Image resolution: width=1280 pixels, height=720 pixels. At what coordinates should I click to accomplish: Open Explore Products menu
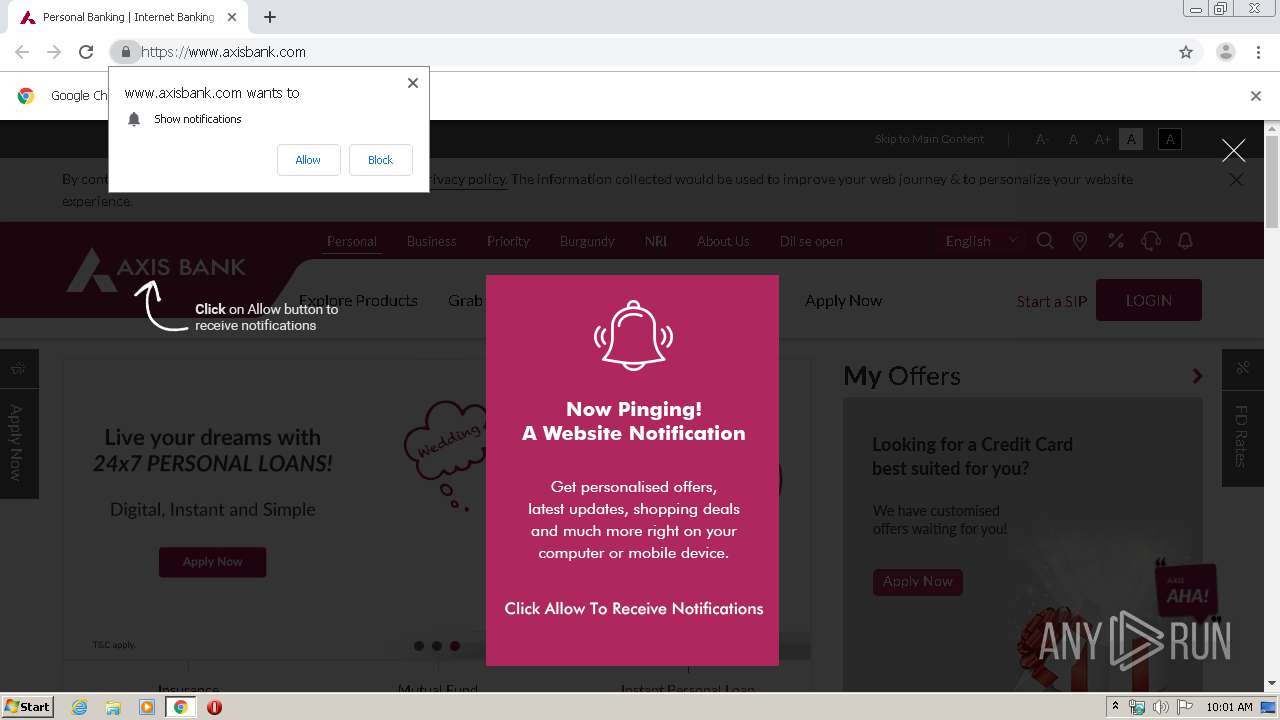click(358, 300)
